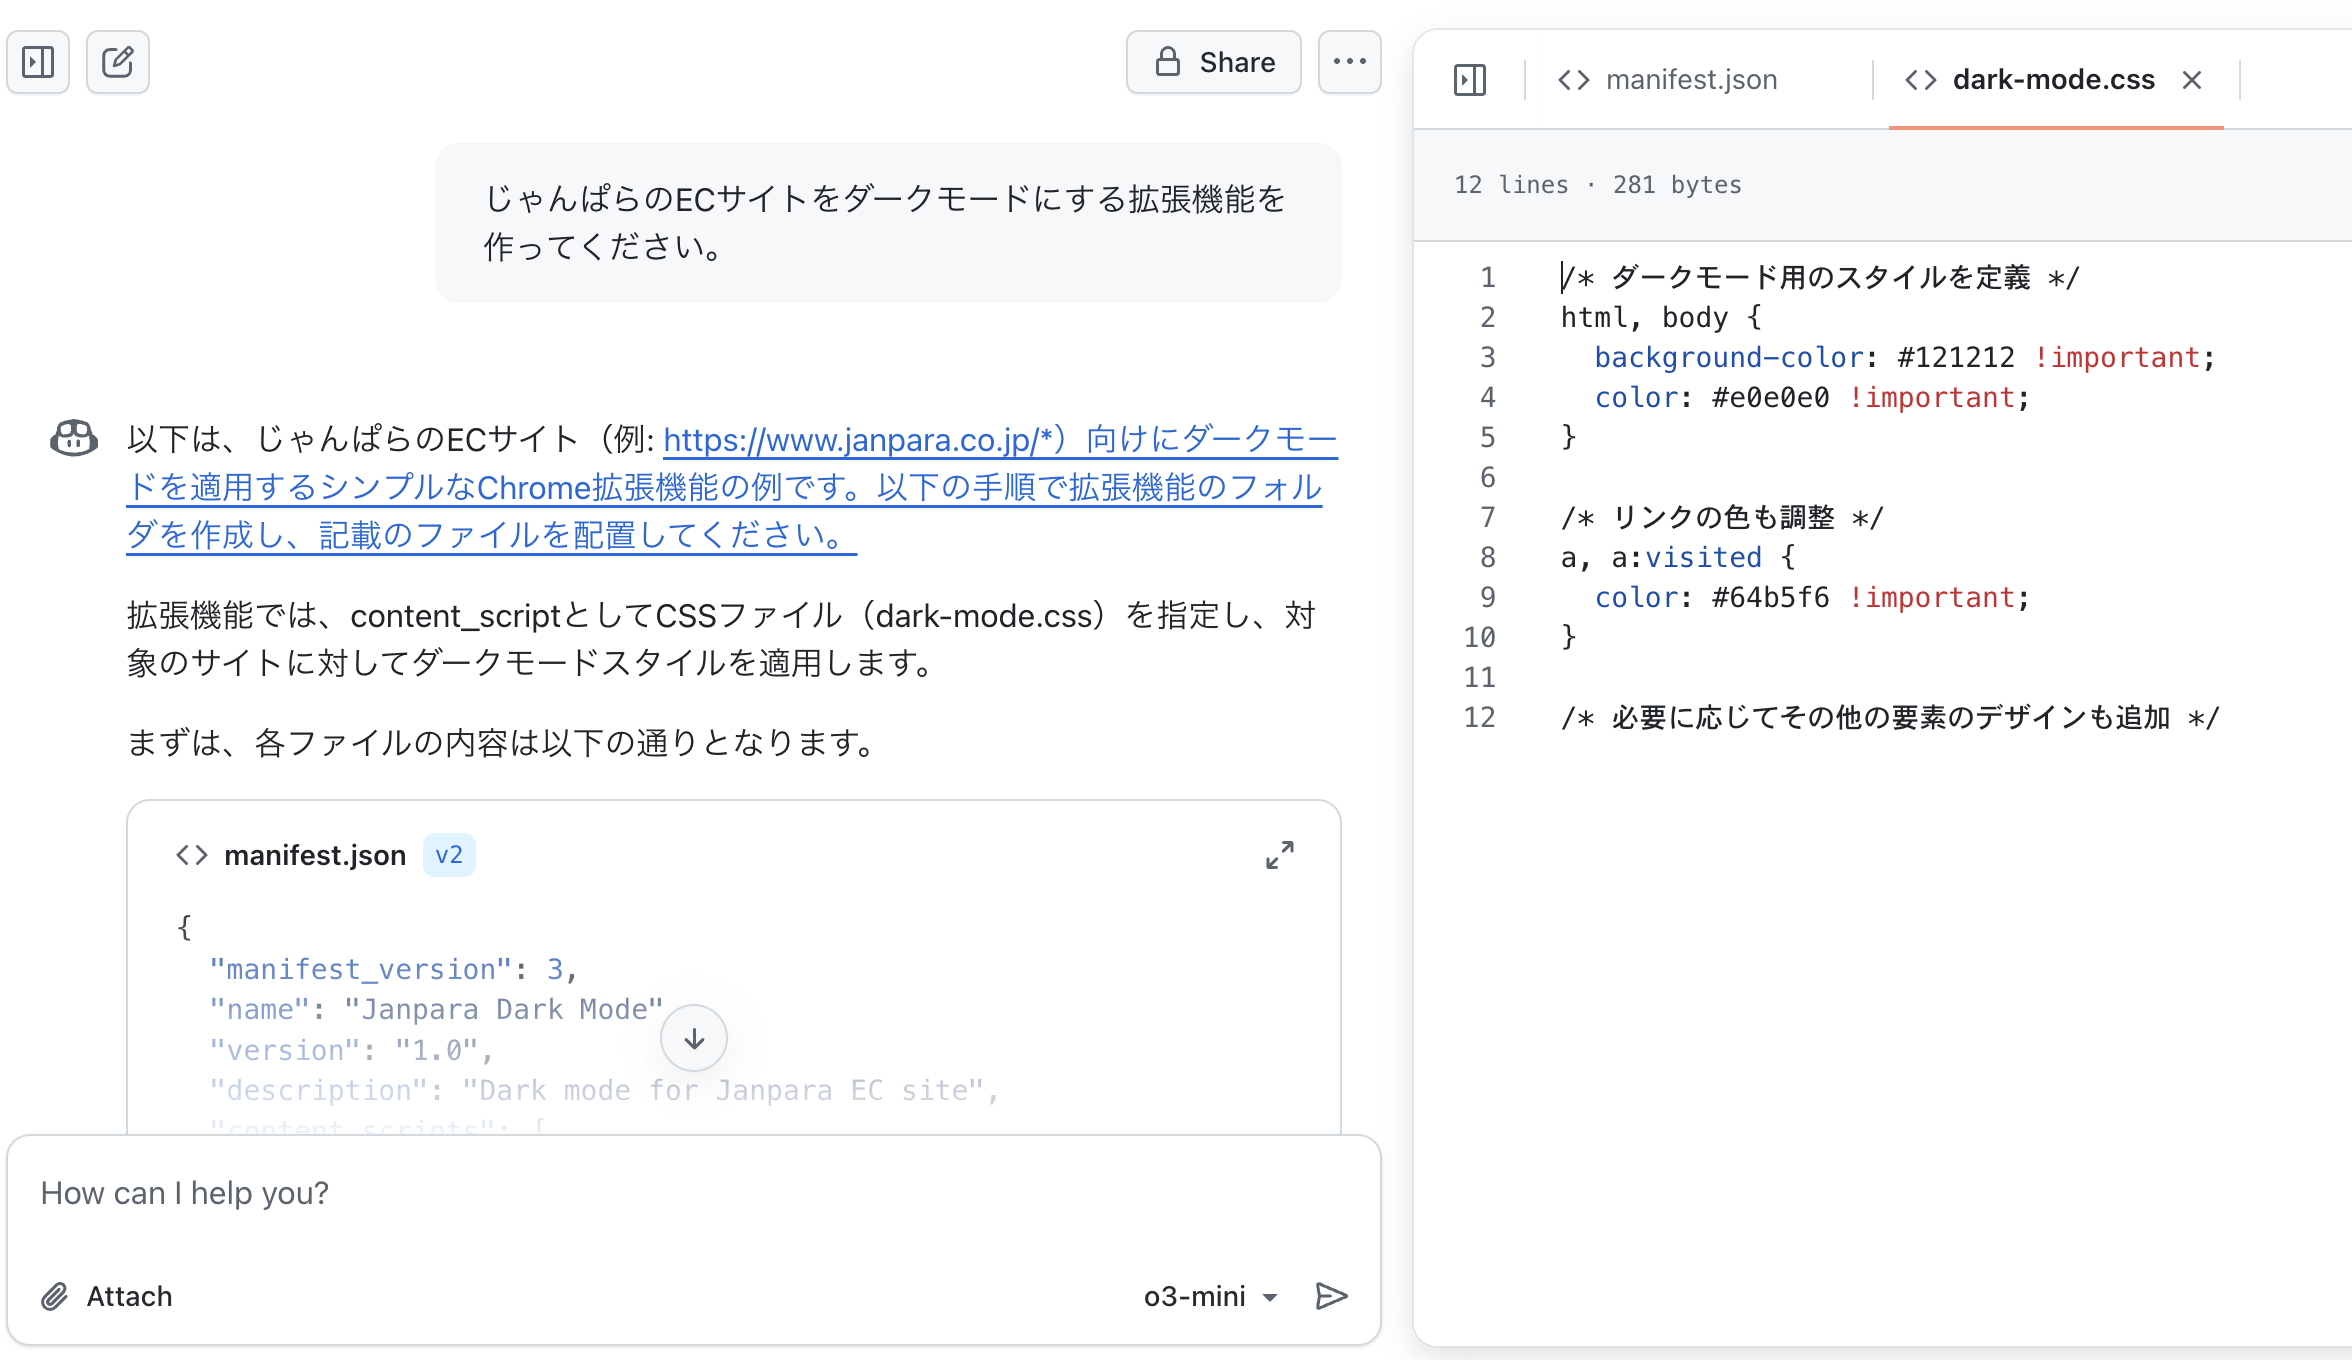Select the dark-mode.css tab

coord(2052,80)
